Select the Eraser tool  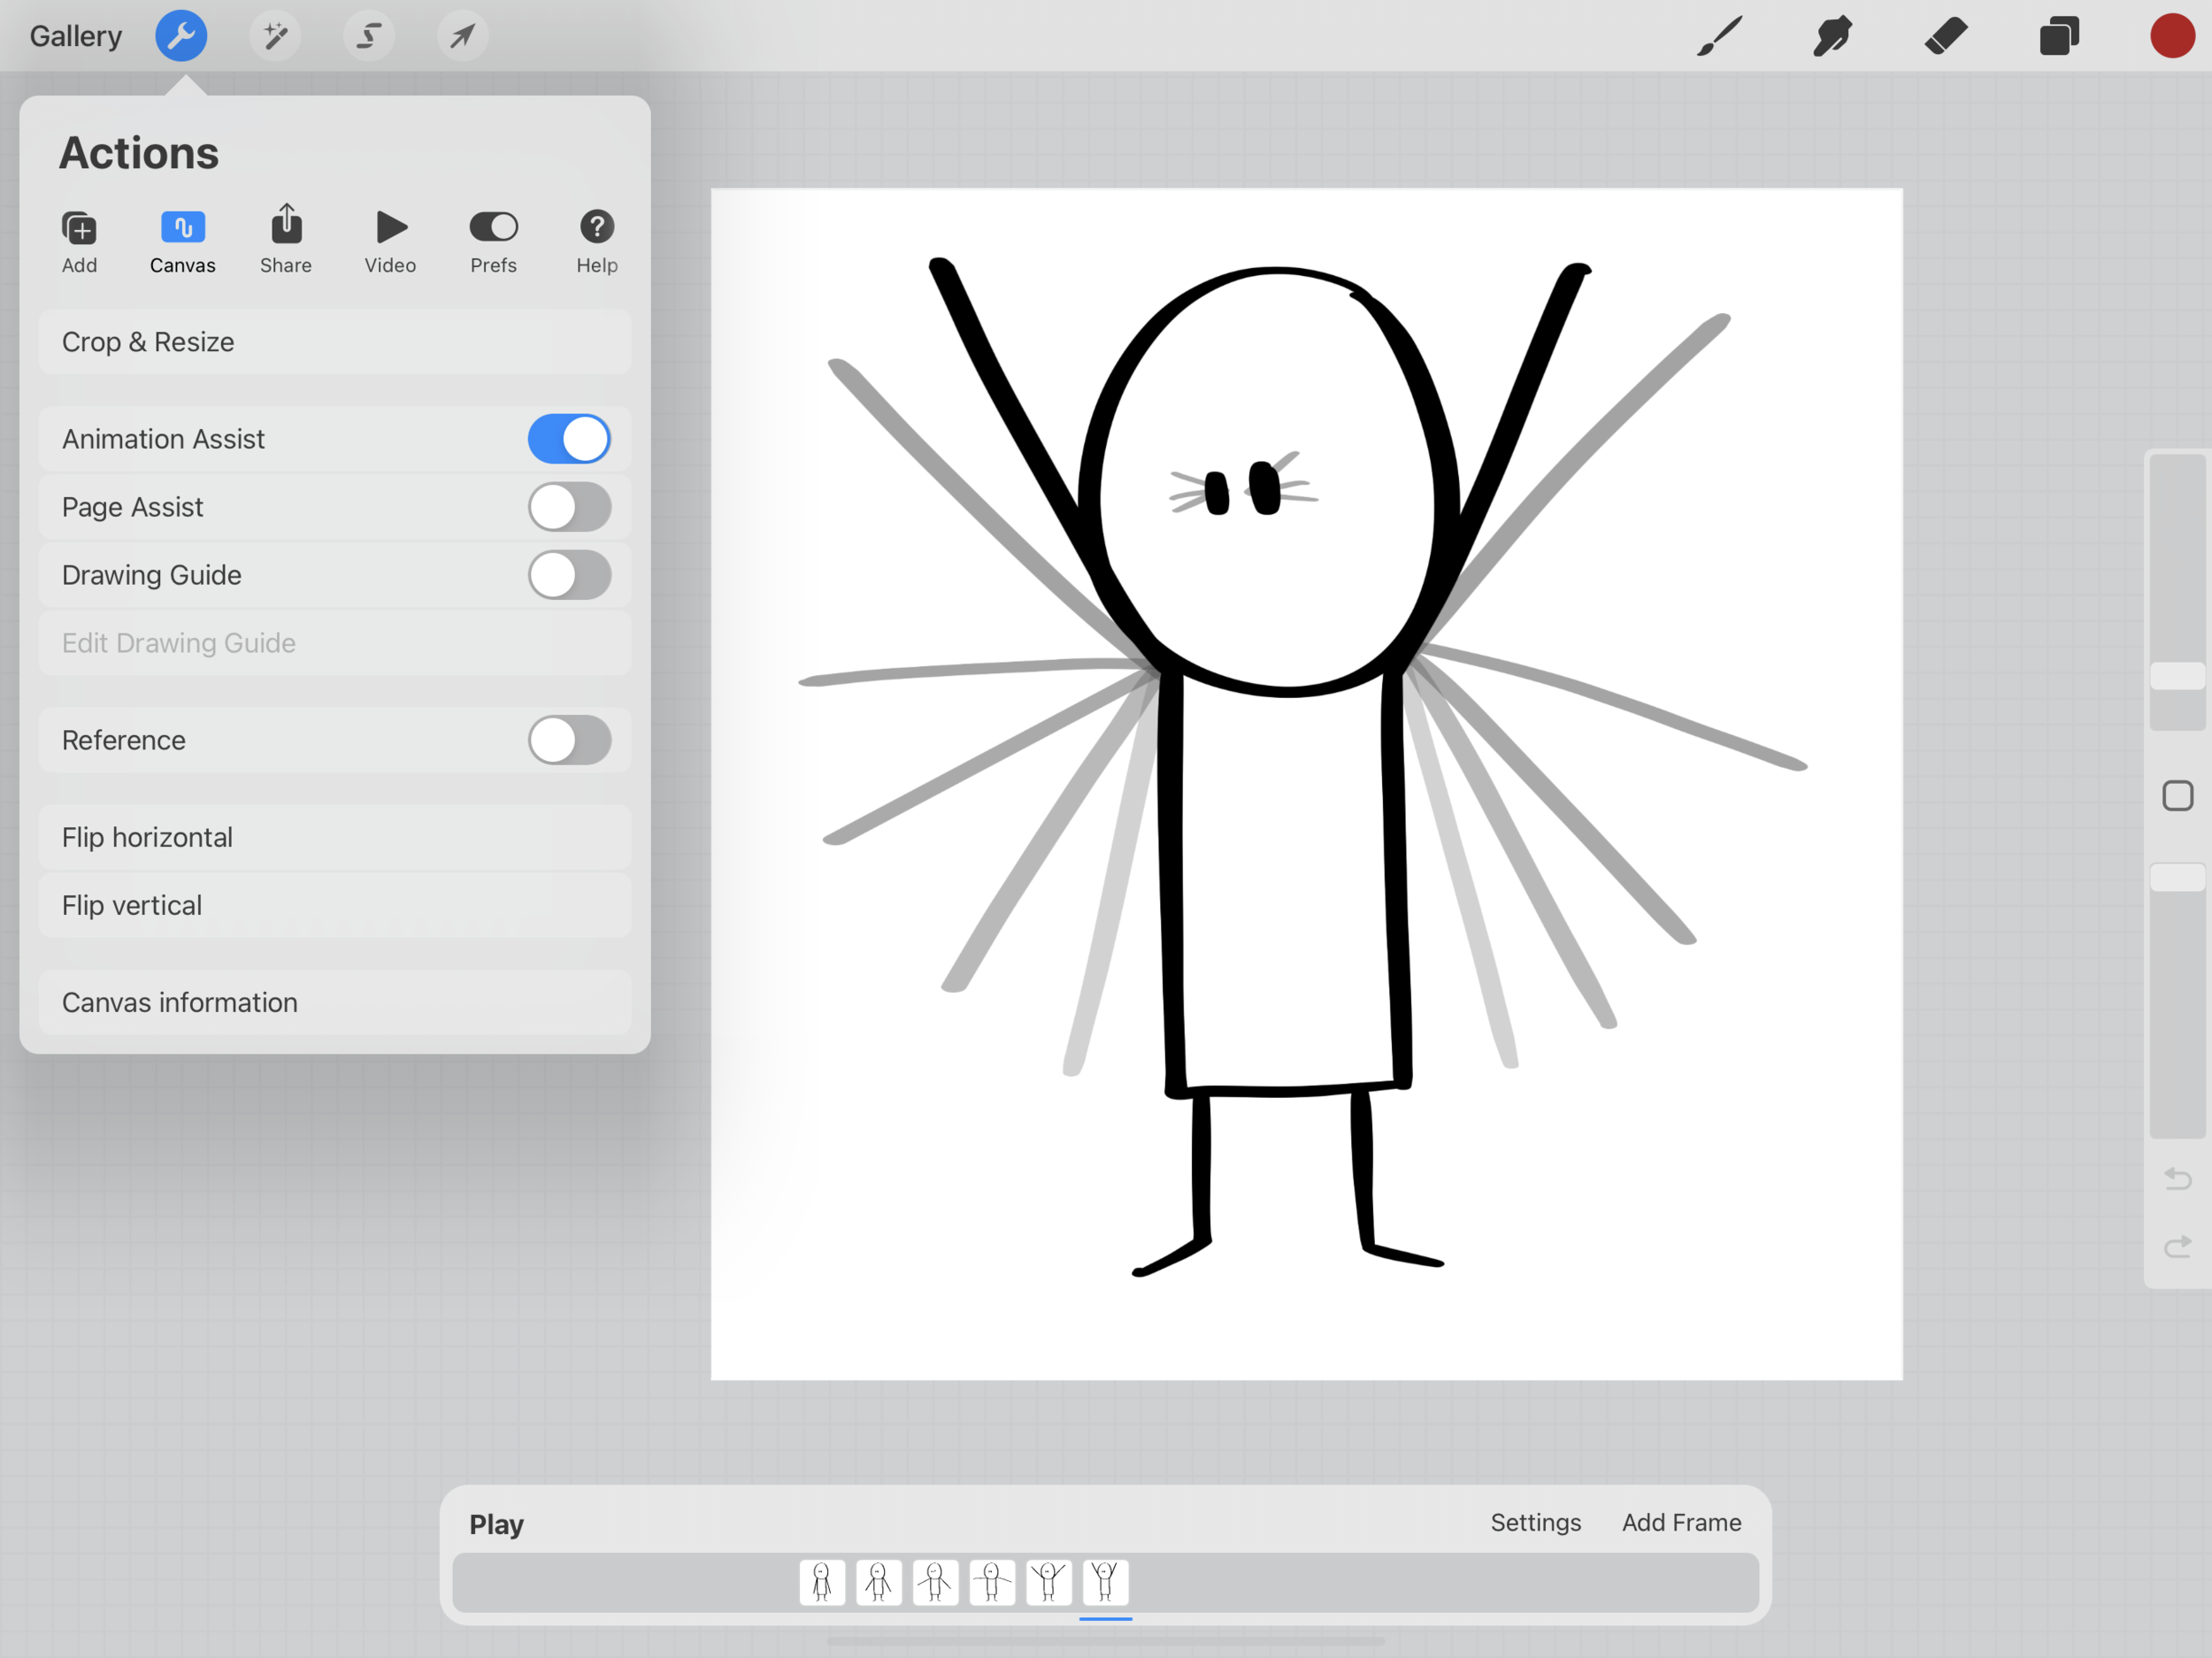pos(1946,36)
